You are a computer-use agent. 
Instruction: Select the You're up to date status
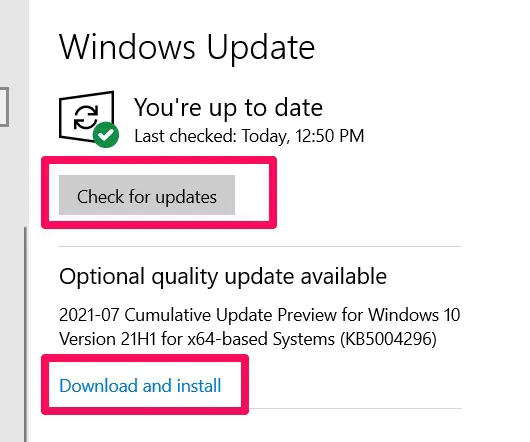(228, 107)
